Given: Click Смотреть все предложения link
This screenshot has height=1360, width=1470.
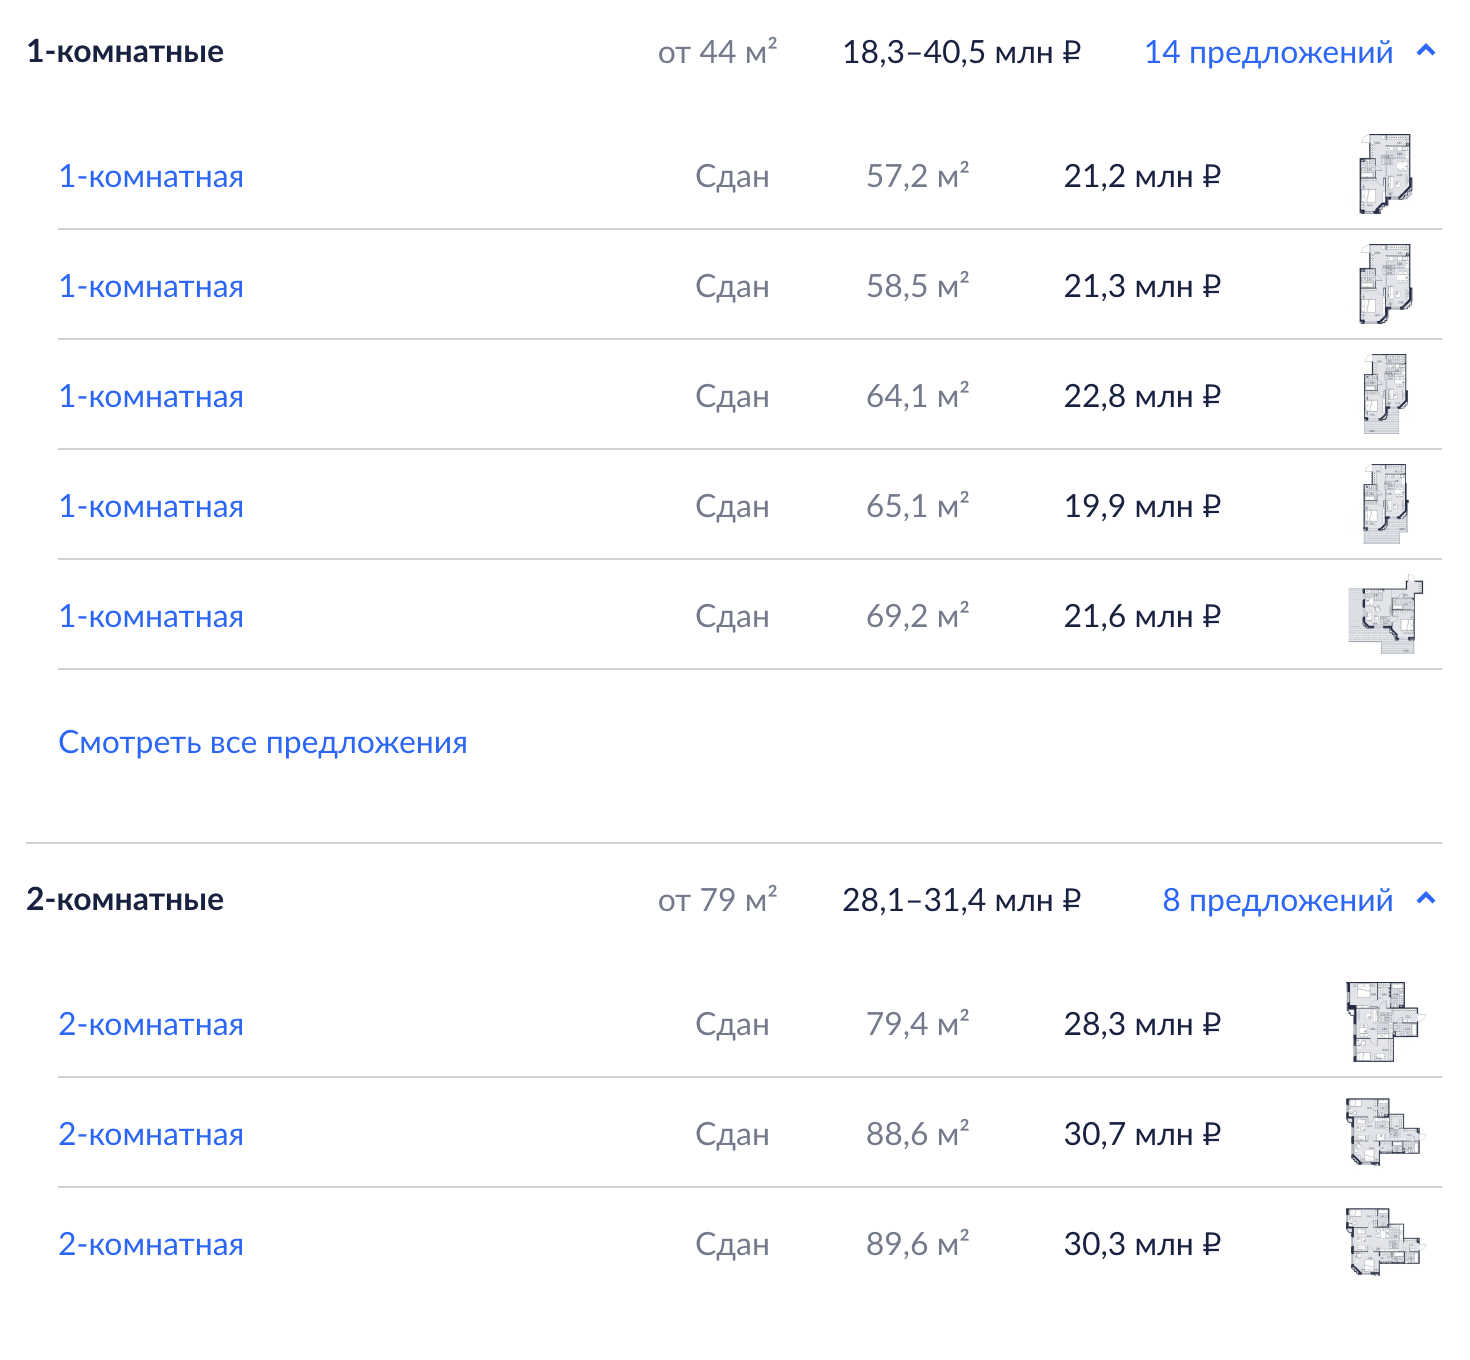Looking at the screenshot, I should pyautogui.click(x=263, y=742).
